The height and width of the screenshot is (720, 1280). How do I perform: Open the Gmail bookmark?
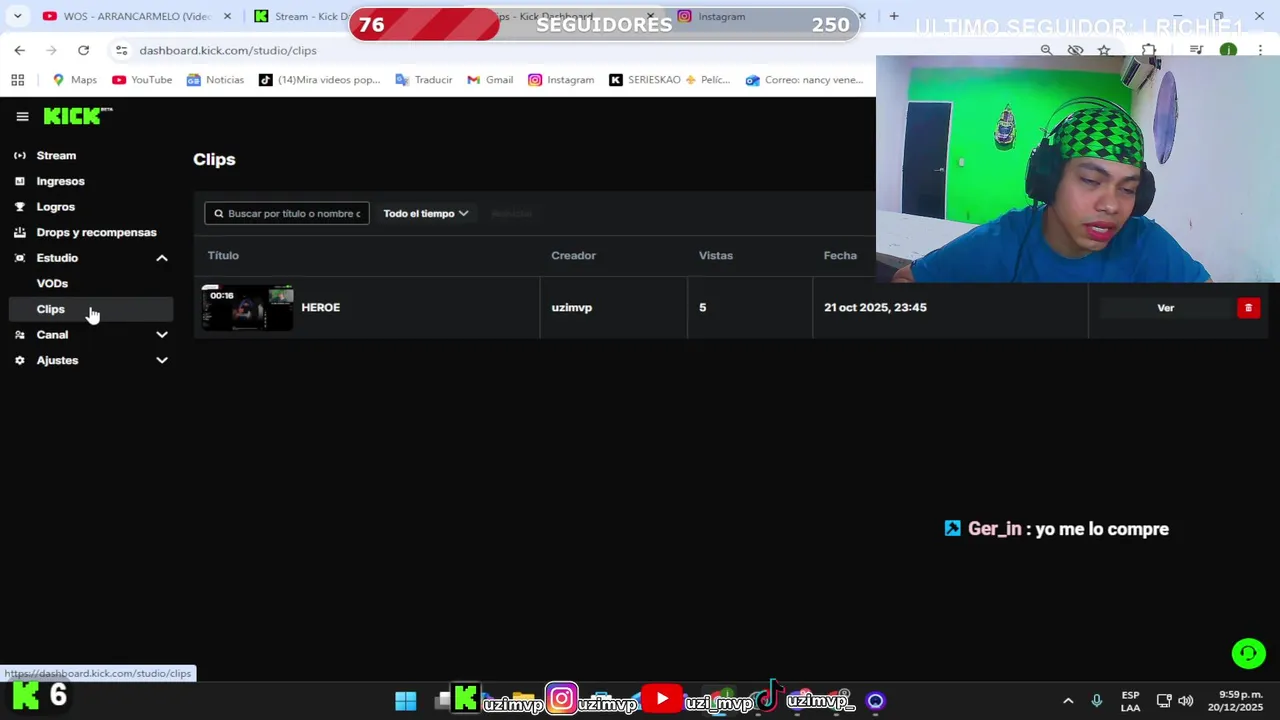pyautogui.click(x=490, y=80)
